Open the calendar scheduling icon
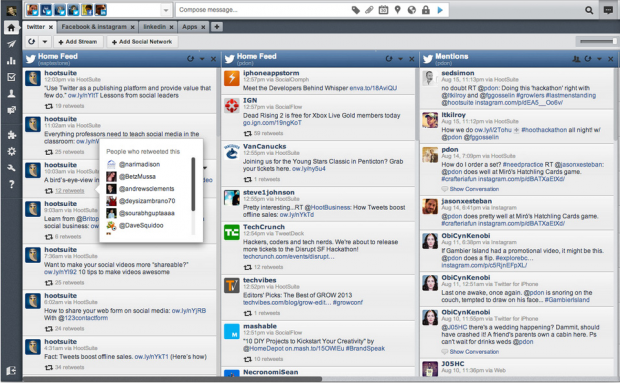 tap(383, 10)
